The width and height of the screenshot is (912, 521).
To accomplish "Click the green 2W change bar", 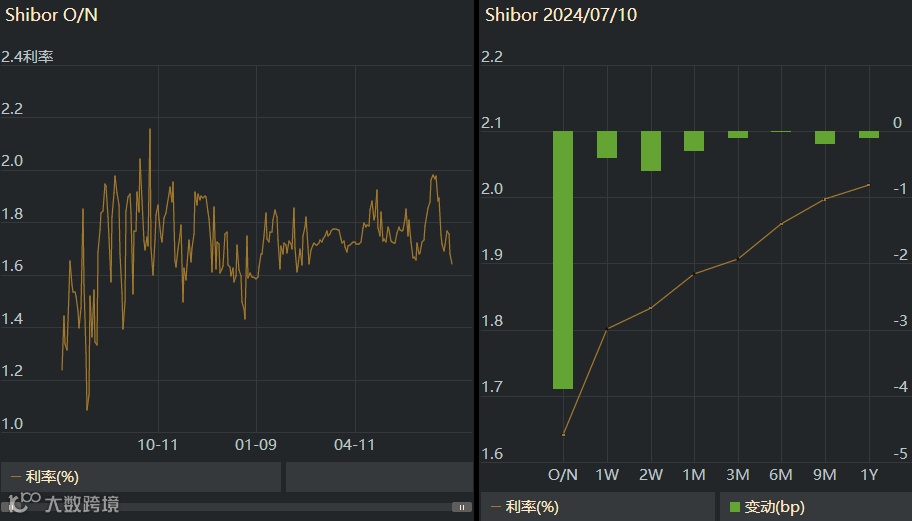I will pyautogui.click(x=651, y=151).
